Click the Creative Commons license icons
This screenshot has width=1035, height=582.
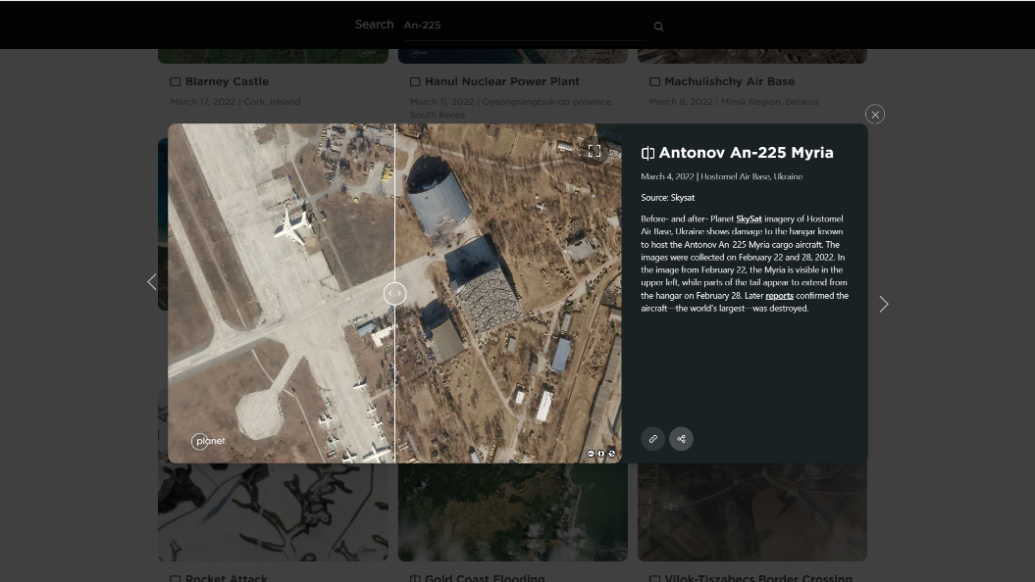pos(601,454)
